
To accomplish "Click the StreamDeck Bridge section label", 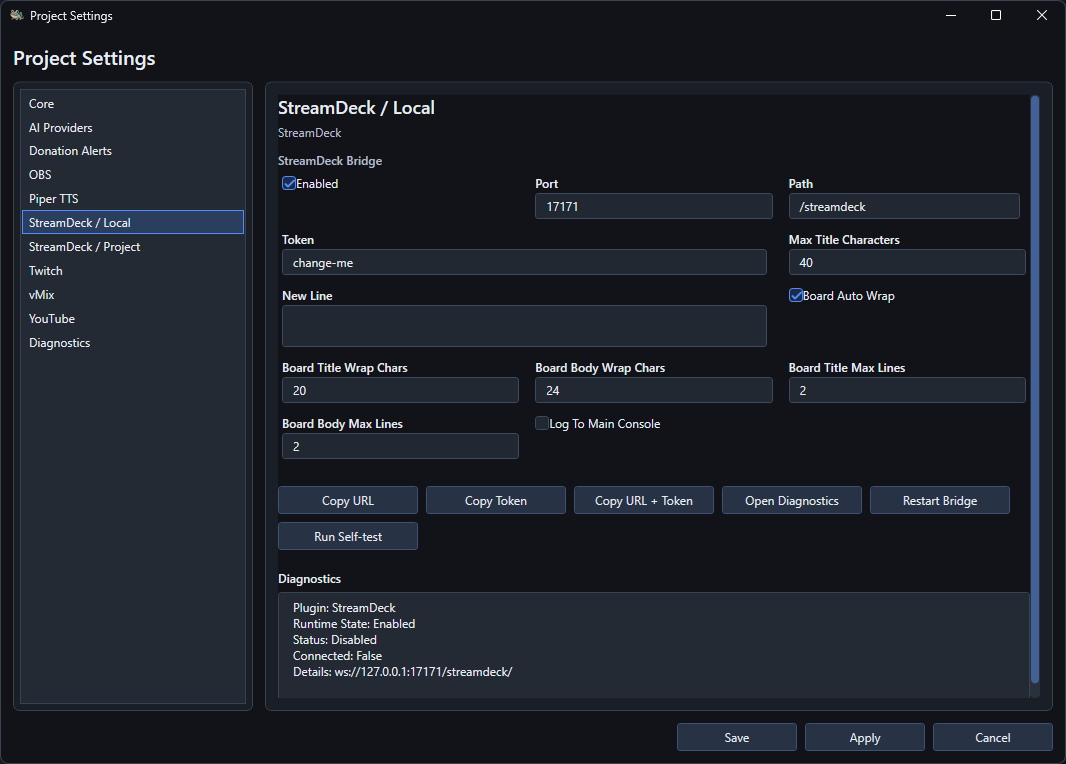I will click(330, 161).
